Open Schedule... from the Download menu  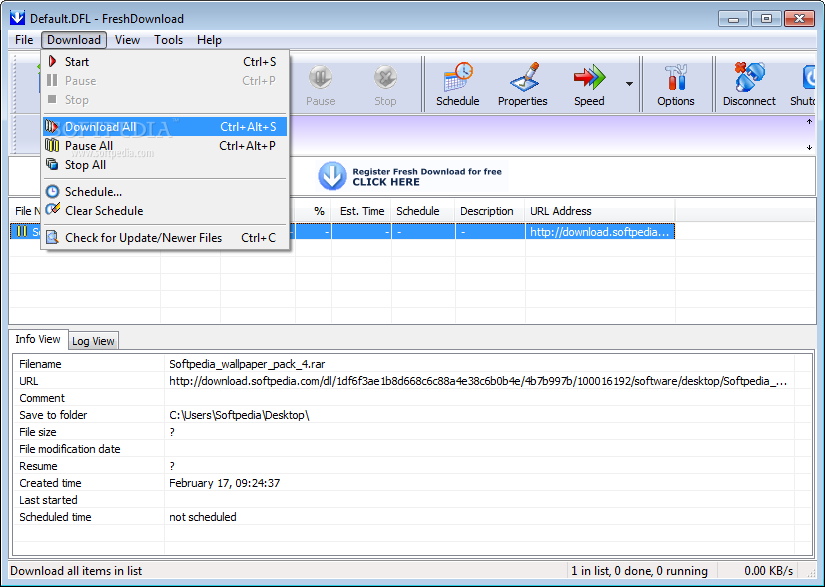click(165, 191)
